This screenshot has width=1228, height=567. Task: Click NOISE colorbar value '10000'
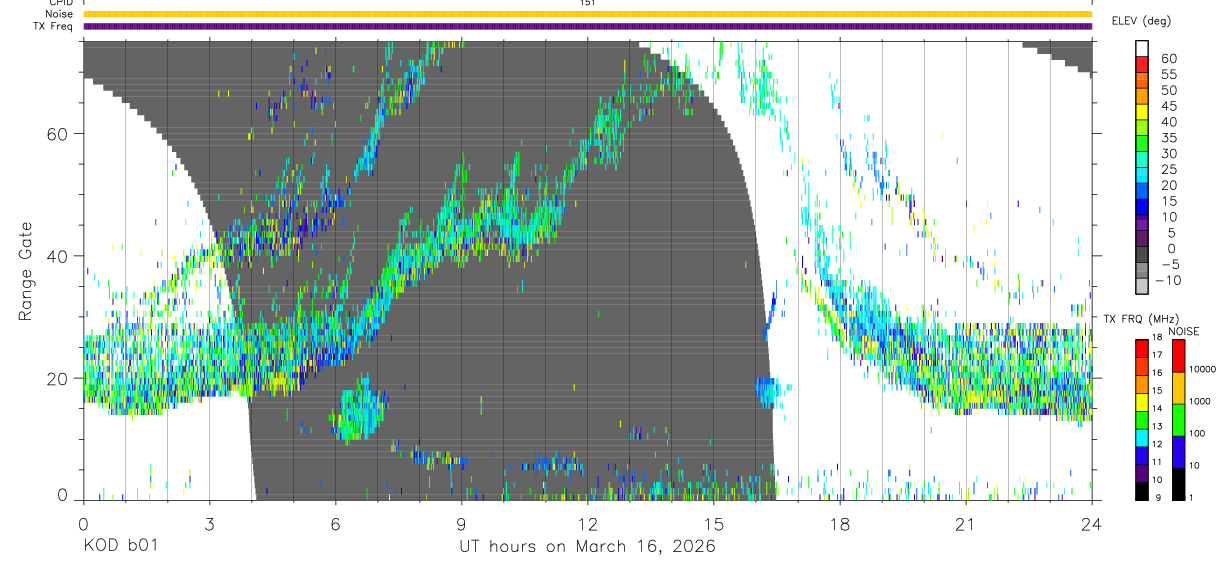(1203, 369)
